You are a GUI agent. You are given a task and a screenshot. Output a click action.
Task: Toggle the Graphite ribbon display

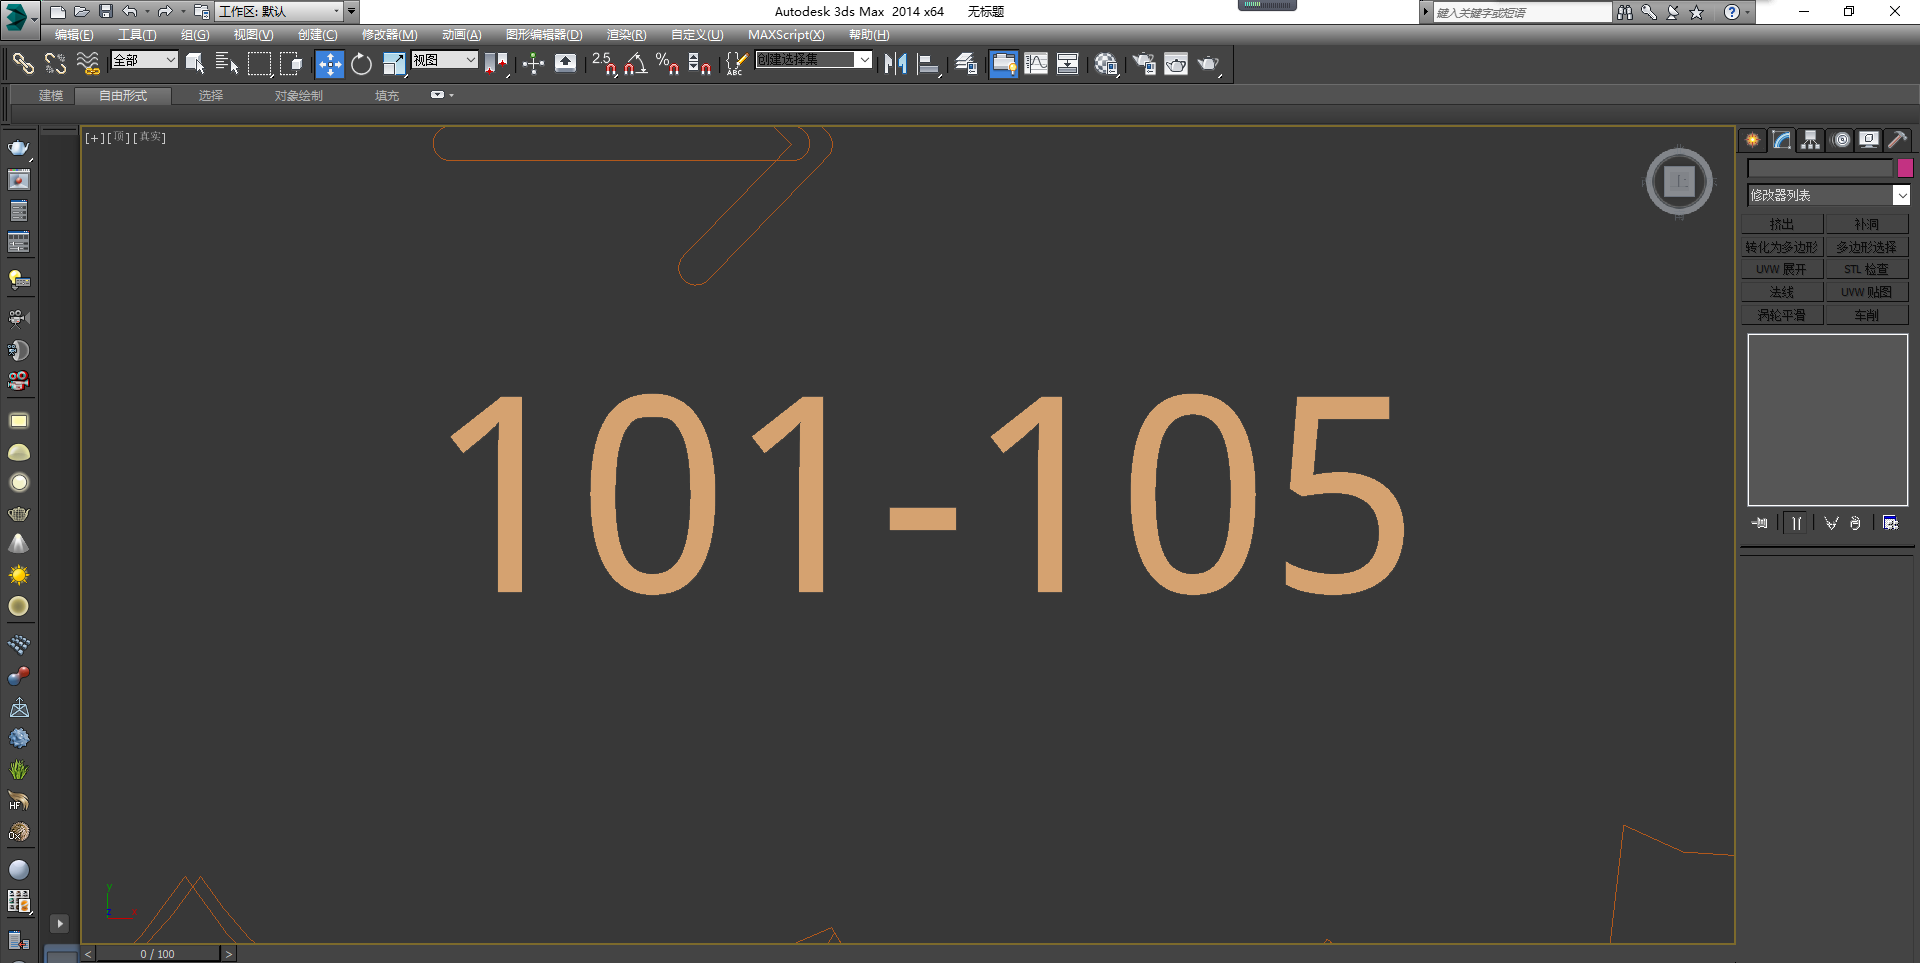coord(1003,64)
